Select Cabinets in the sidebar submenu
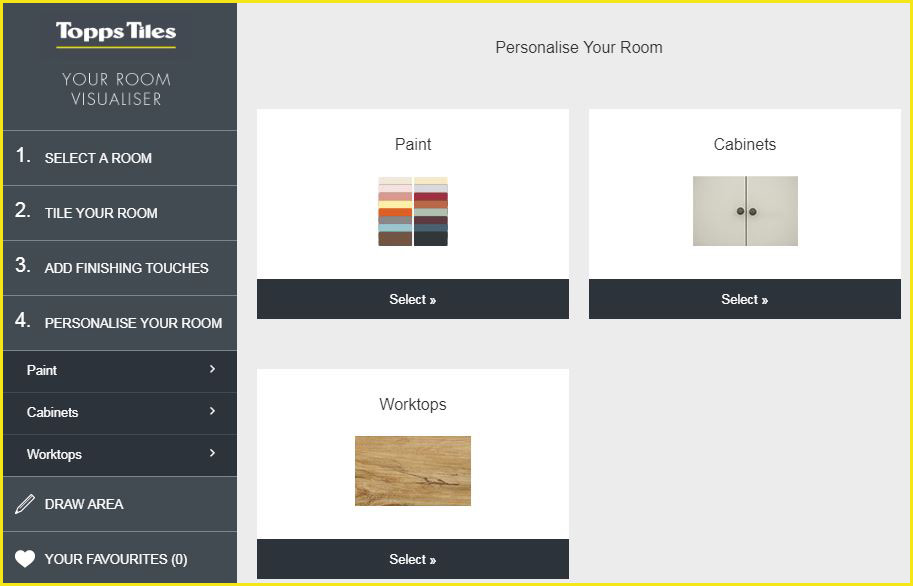Image resolution: width=913 pixels, height=586 pixels. pos(120,412)
